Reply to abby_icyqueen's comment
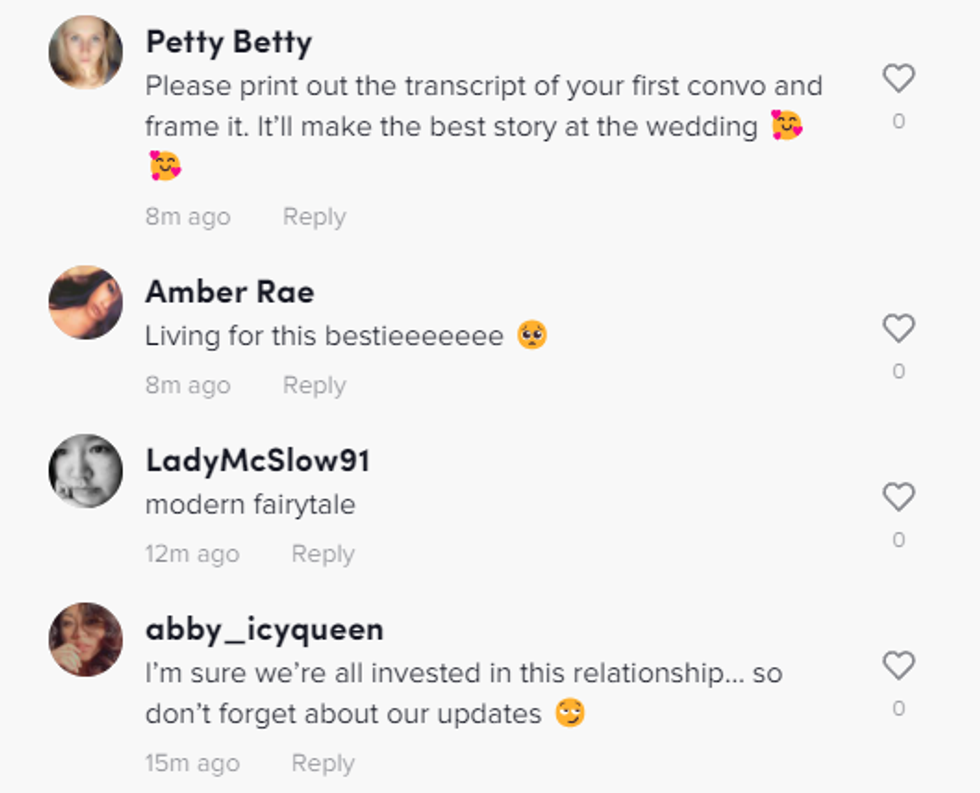This screenshot has height=793, width=980. 322,763
